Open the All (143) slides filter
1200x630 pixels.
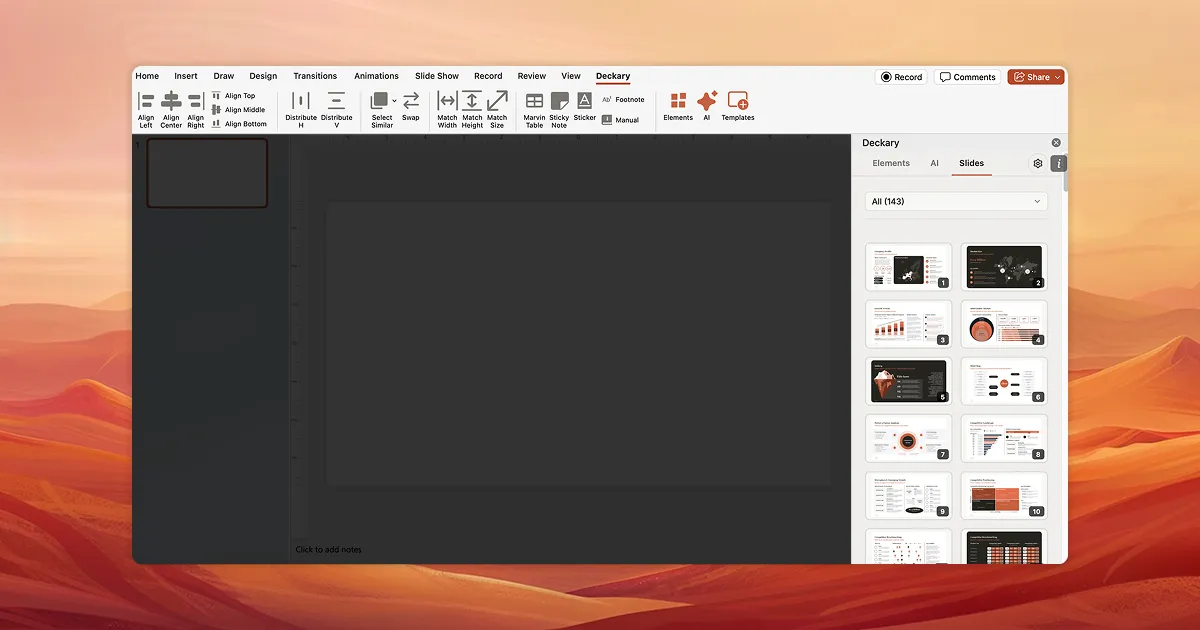tap(955, 201)
